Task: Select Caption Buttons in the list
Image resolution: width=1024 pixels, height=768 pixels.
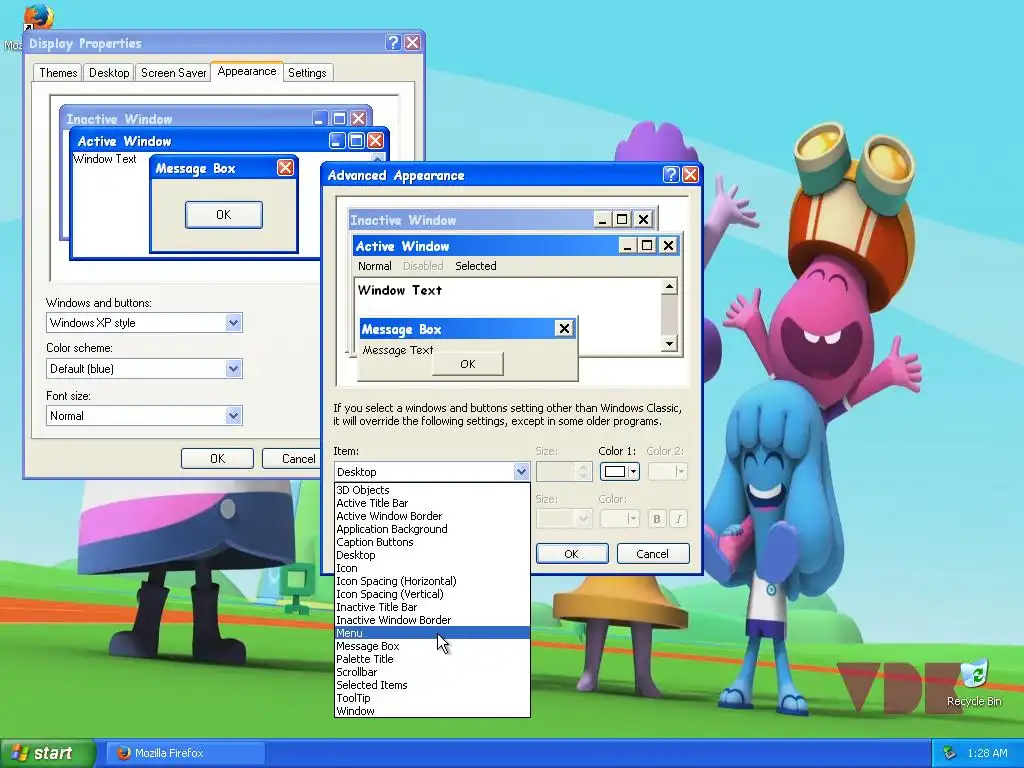Action: coord(432,542)
